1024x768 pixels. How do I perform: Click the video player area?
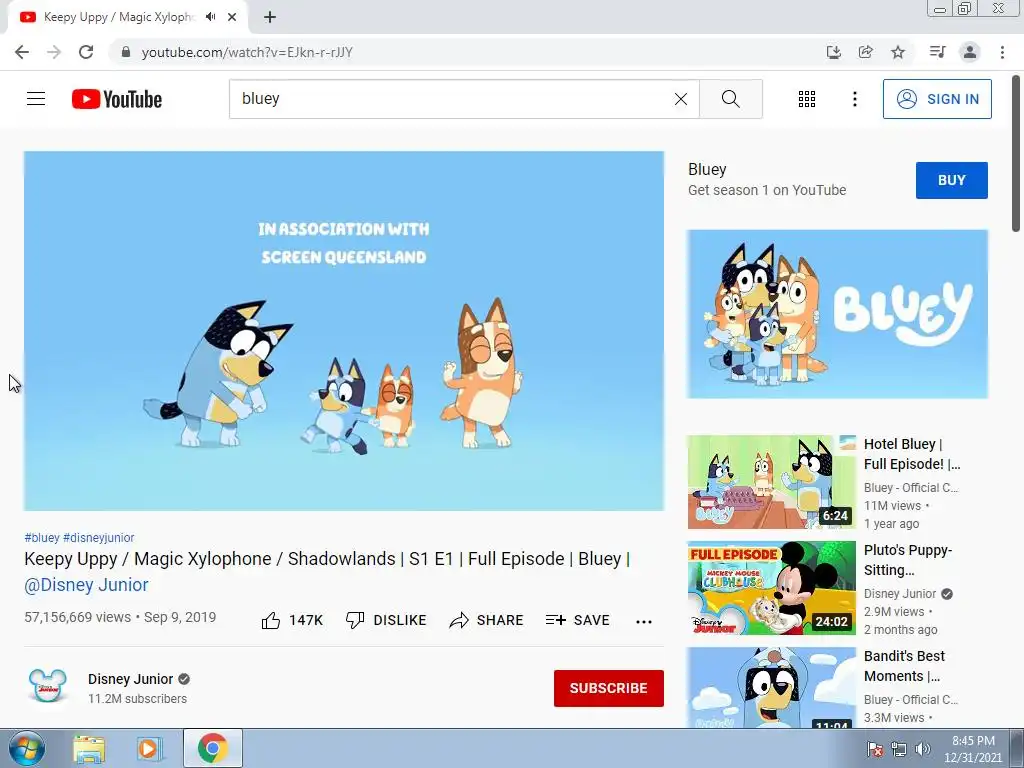[344, 331]
